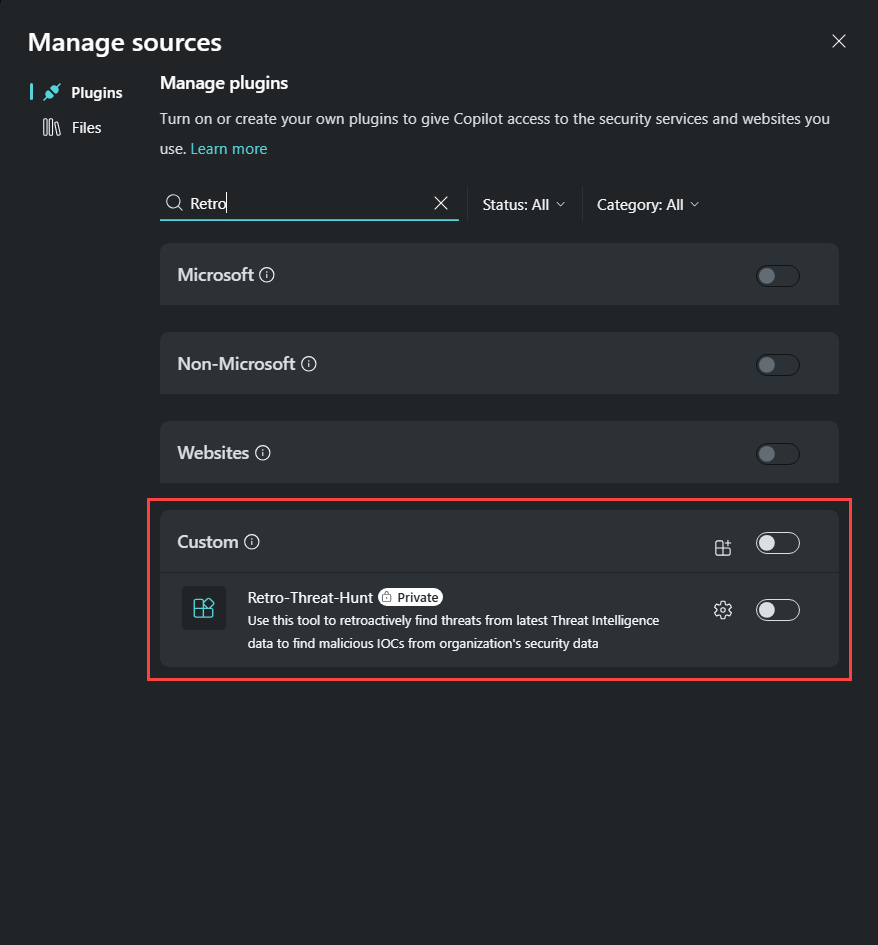This screenshot has height=945, width=878.
Task: Click the Custom section heading
Action: coord(207,542)
